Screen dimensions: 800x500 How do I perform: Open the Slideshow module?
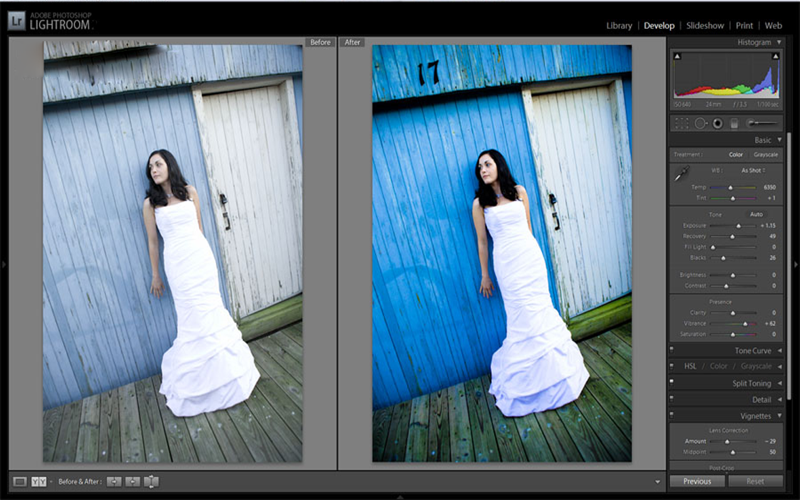pos(705,26)
